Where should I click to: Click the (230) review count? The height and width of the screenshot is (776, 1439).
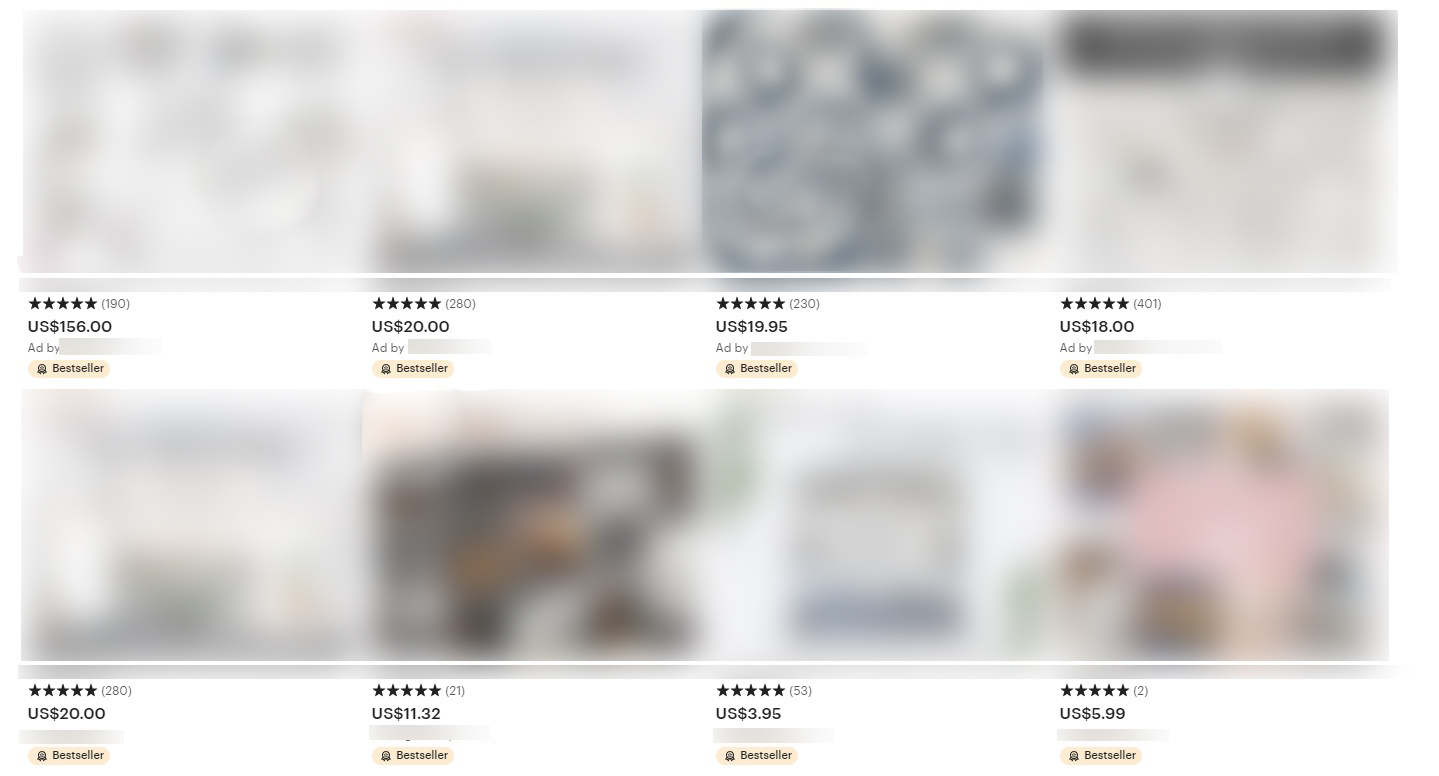(804, 303)
